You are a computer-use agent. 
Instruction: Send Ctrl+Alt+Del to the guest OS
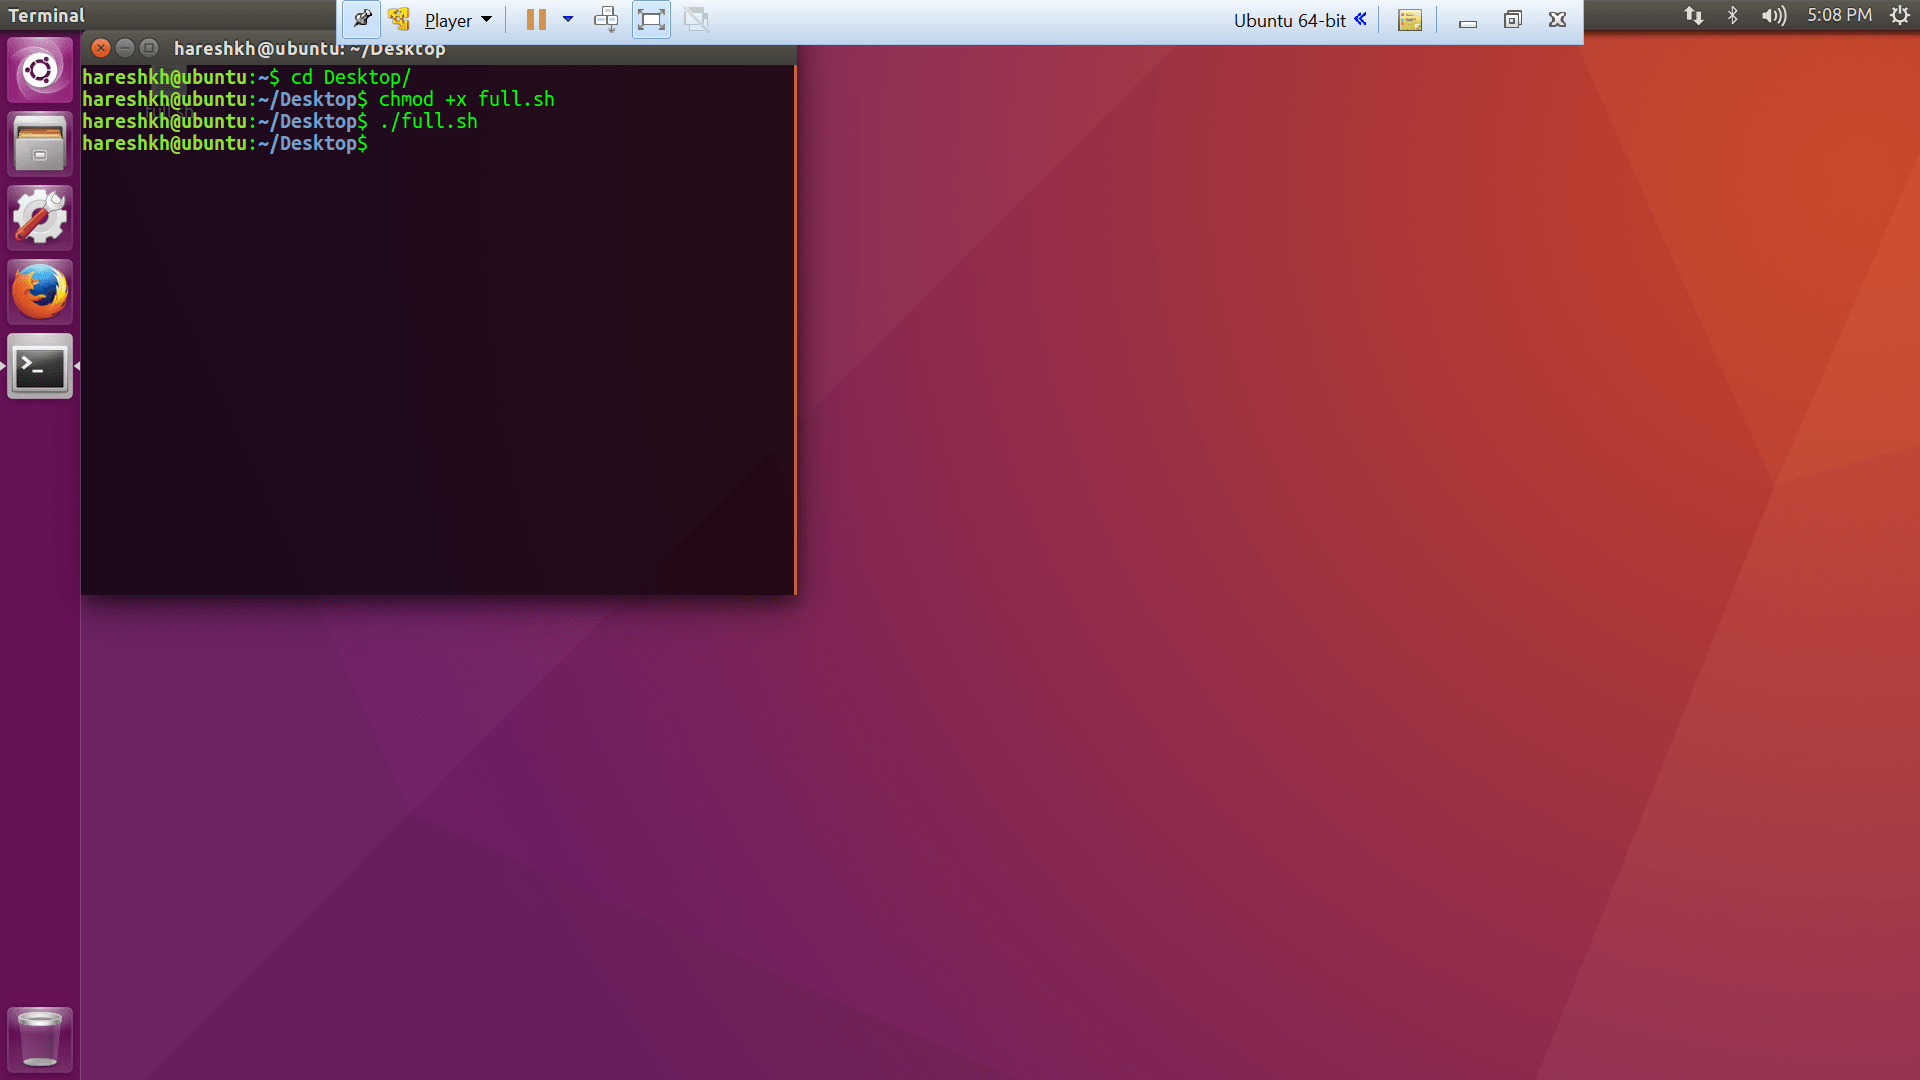tap(606, 19)
